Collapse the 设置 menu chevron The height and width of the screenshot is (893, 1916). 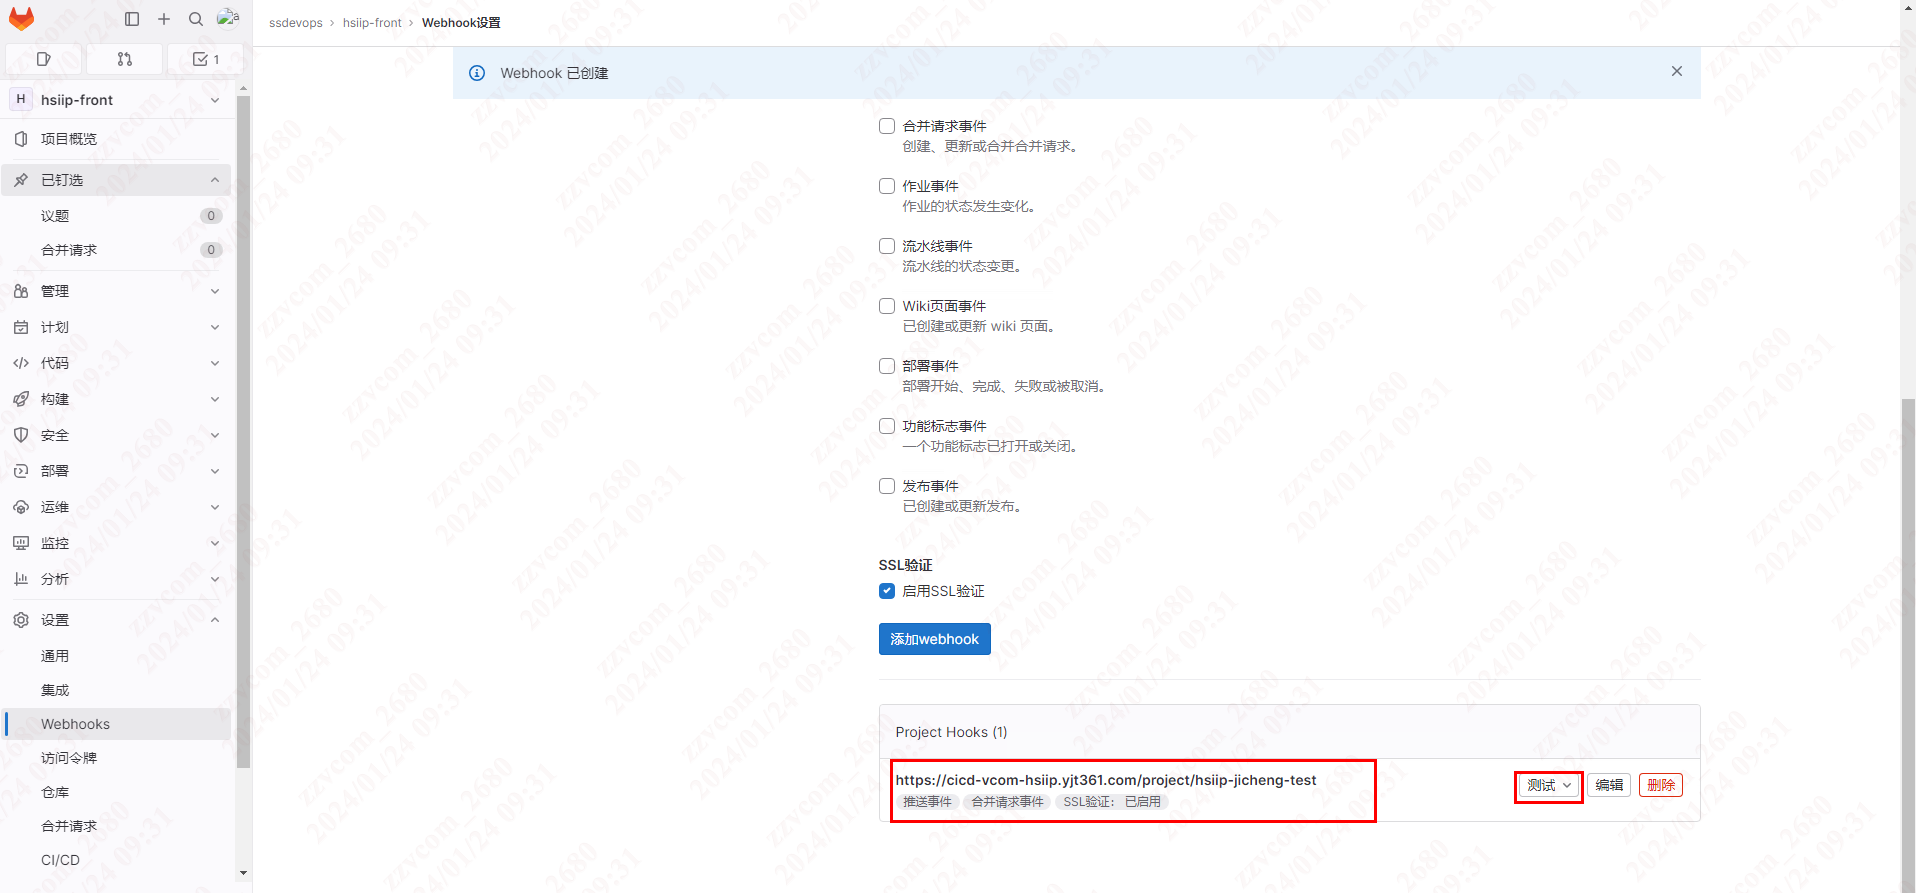[x=215, y=620]
